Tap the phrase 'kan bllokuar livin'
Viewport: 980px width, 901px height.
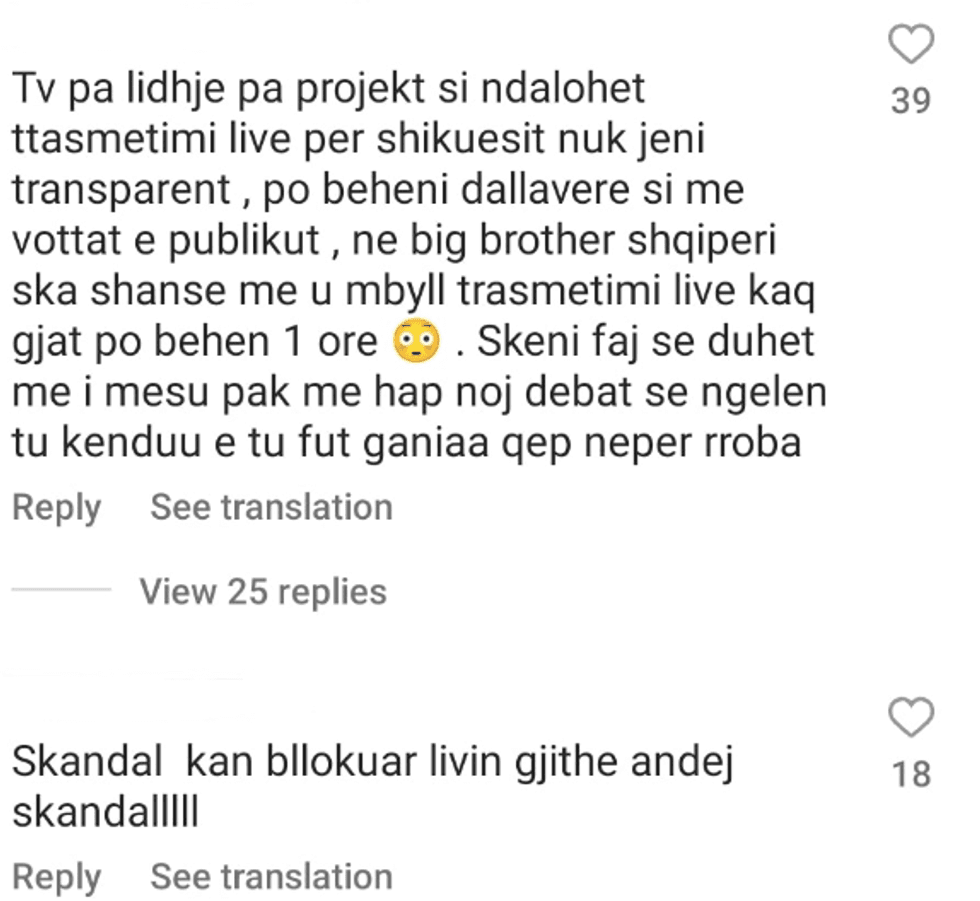click(x=344, y=762)
